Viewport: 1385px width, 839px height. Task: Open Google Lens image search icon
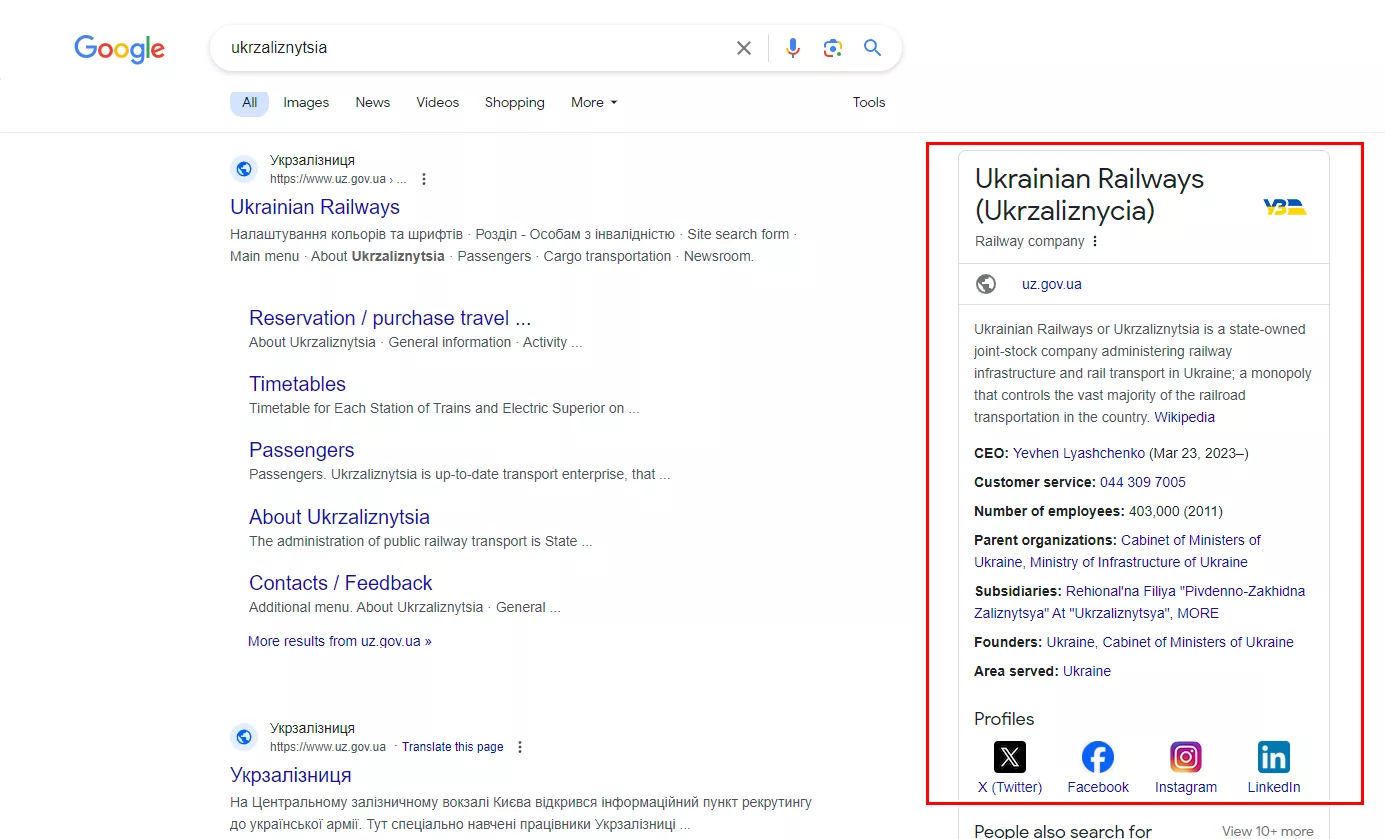[833, 48]
